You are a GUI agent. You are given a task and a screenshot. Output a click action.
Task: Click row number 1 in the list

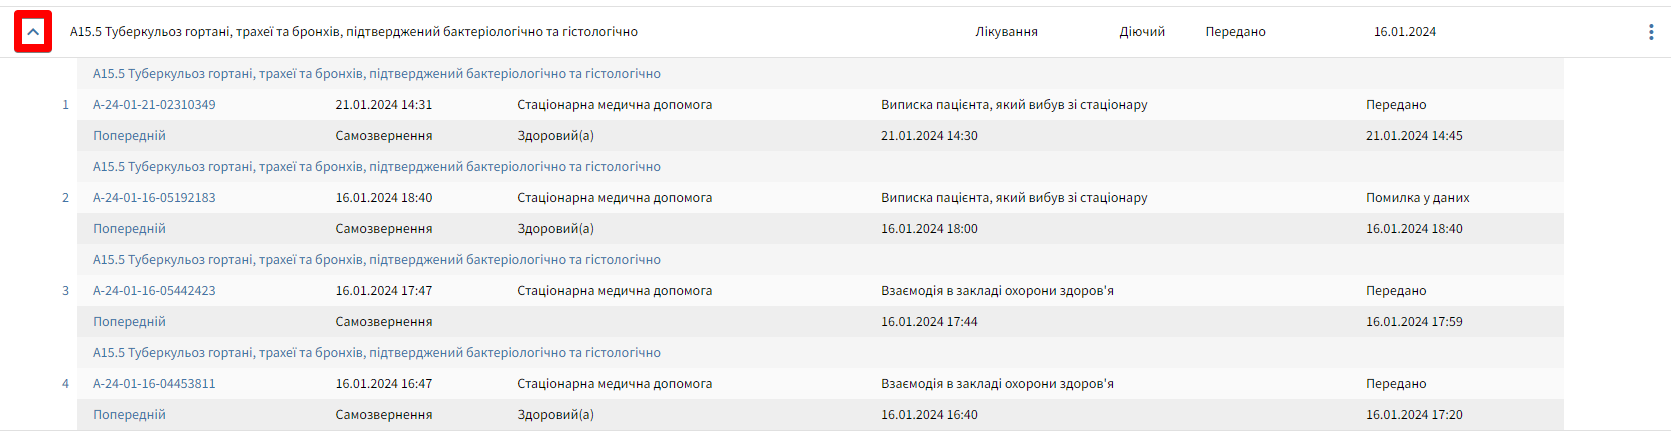(x=66, y=105)
